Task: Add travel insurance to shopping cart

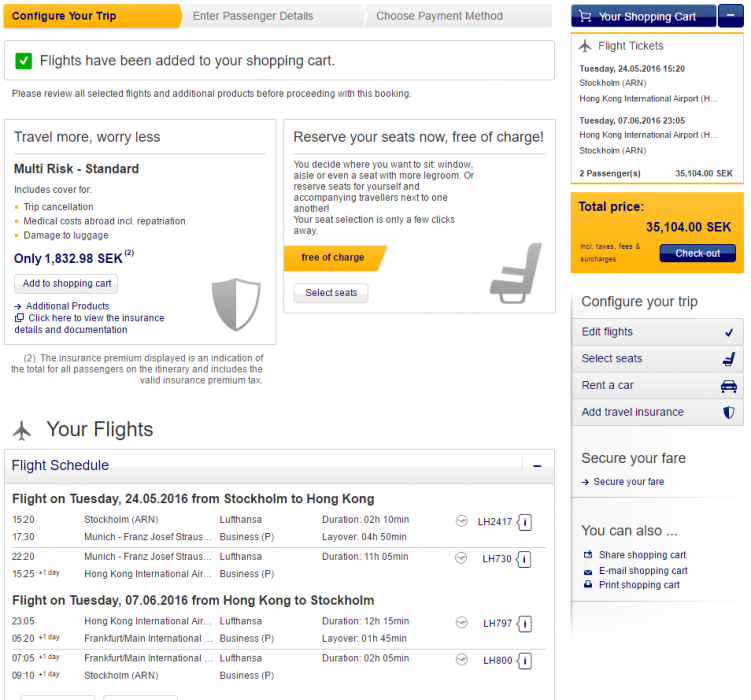Action: coord(68,283)
